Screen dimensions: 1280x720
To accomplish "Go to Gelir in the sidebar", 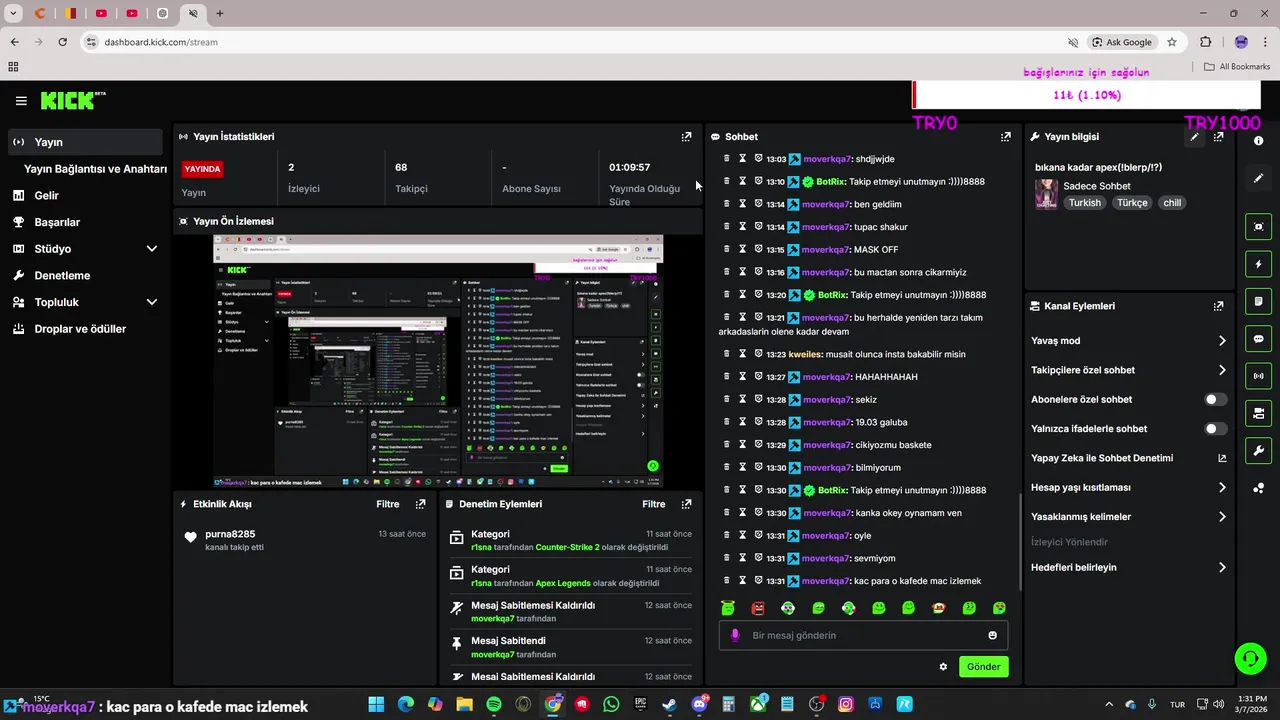I will tap(85, 196).
